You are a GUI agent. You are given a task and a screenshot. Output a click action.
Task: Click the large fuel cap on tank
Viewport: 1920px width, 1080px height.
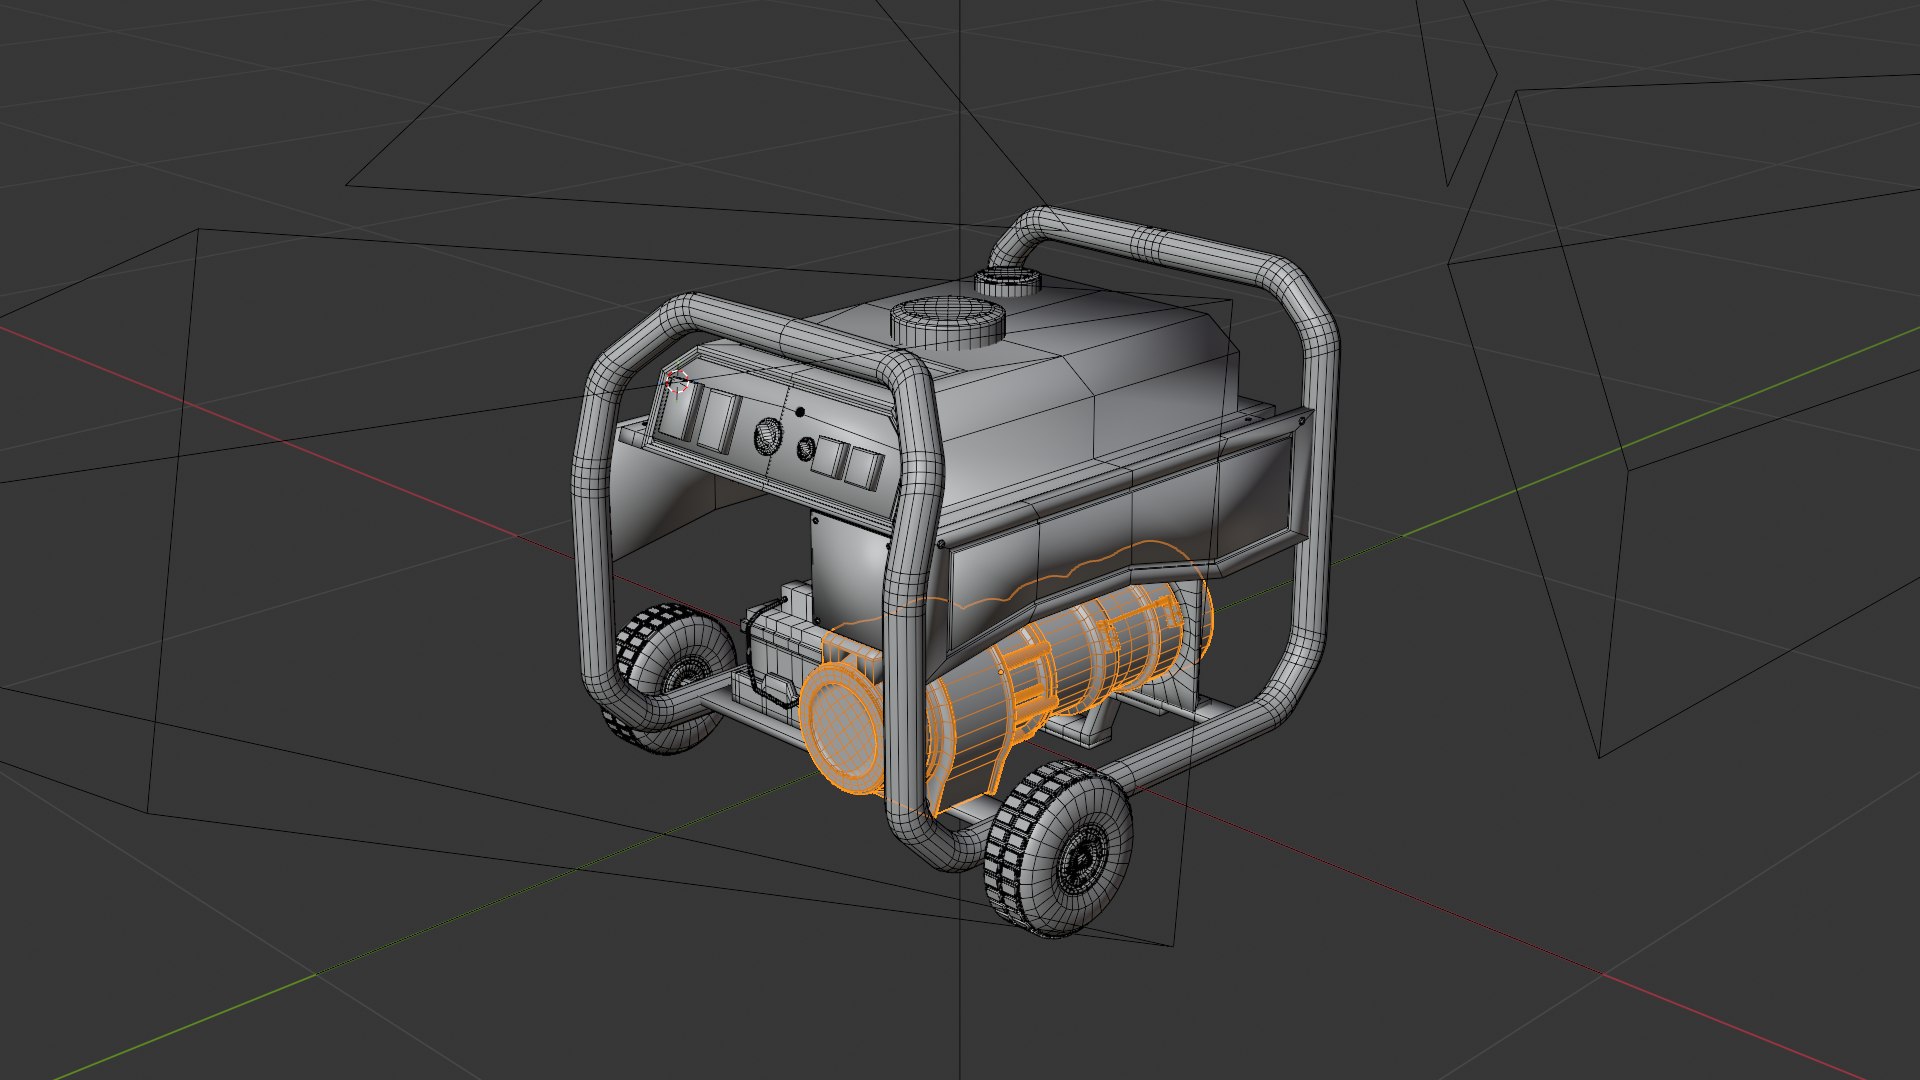(x=948, y=323)
